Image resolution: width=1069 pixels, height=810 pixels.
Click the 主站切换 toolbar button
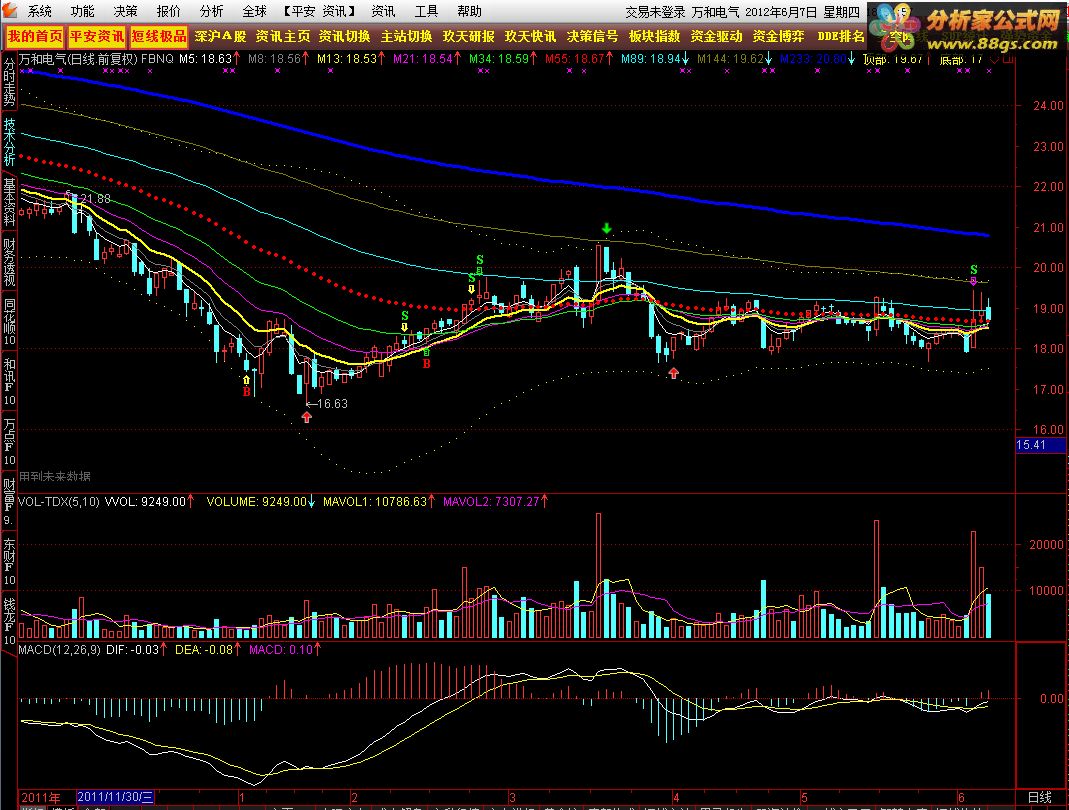406,36
